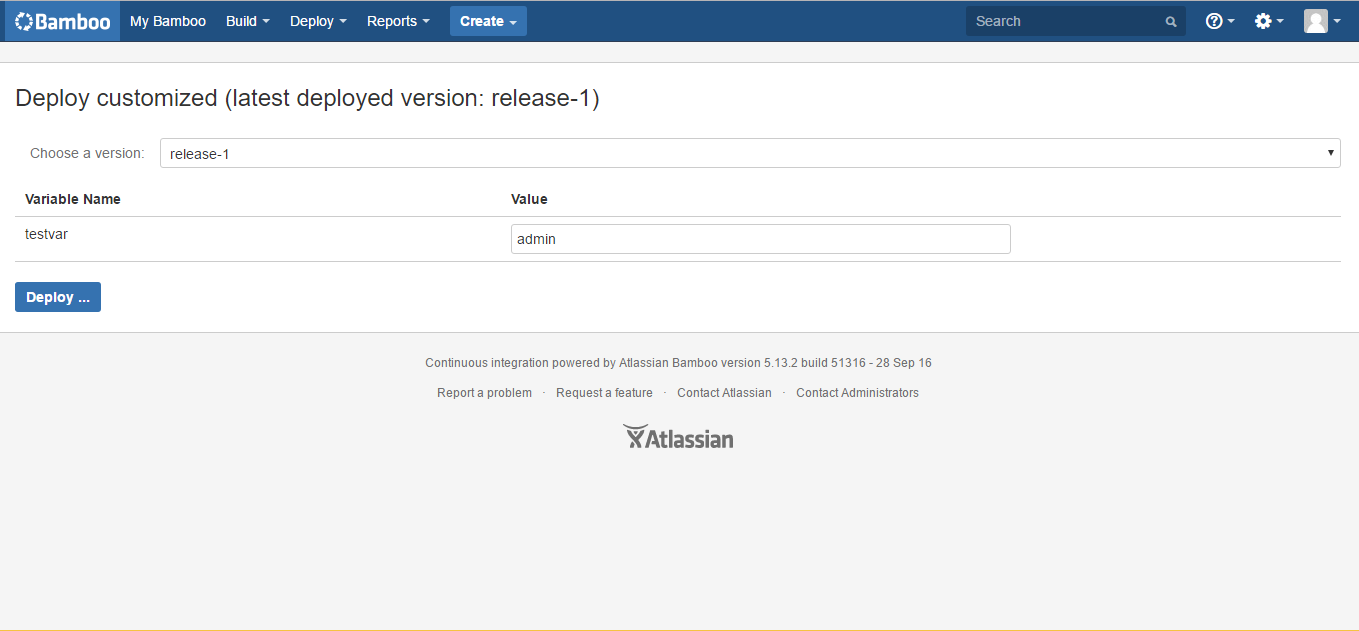Click the version dropdown arrow on the right
1359x631 pixels.
[x=1330, y=152]
